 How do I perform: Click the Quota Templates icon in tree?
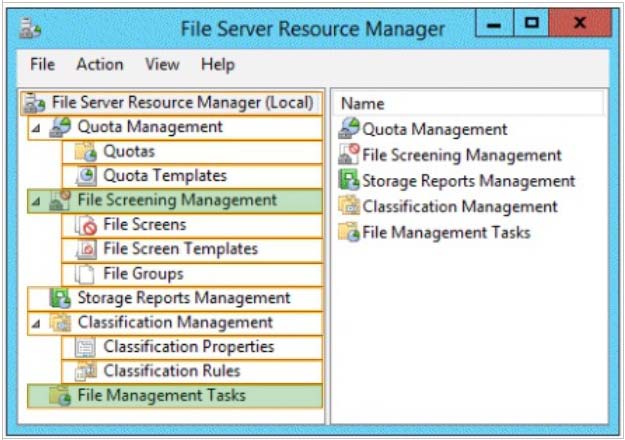pos(86,176)
